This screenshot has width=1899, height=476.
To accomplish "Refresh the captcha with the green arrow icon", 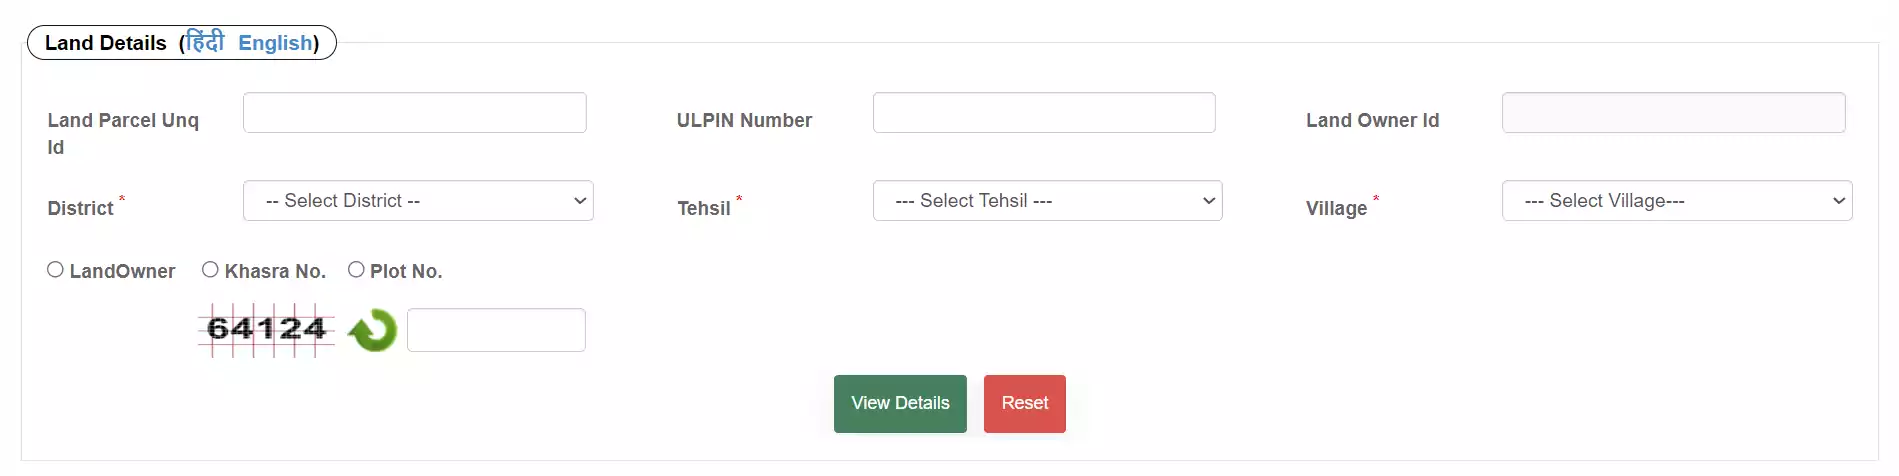I will 372,330.
